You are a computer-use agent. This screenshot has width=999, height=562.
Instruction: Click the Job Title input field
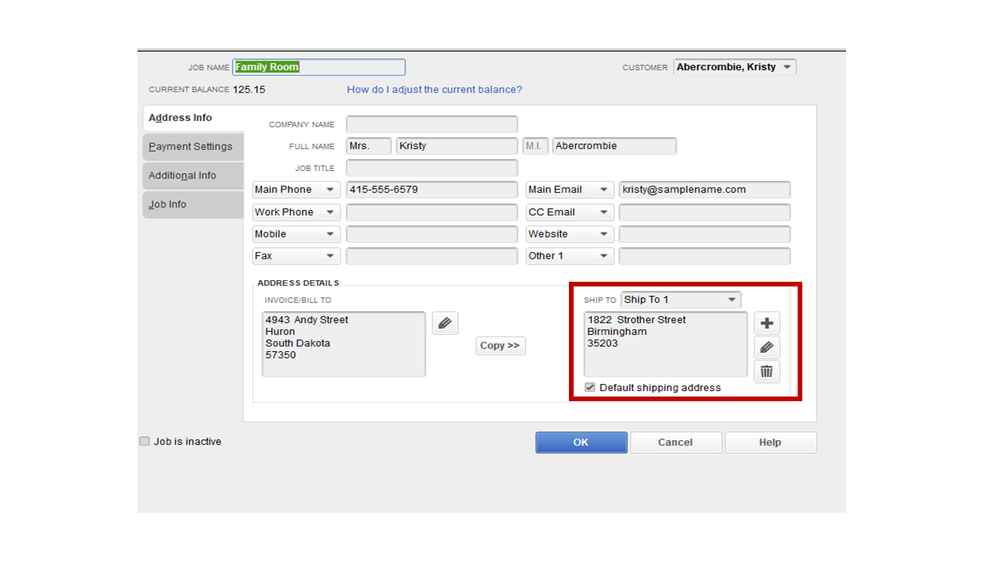(x=432, y=168)
